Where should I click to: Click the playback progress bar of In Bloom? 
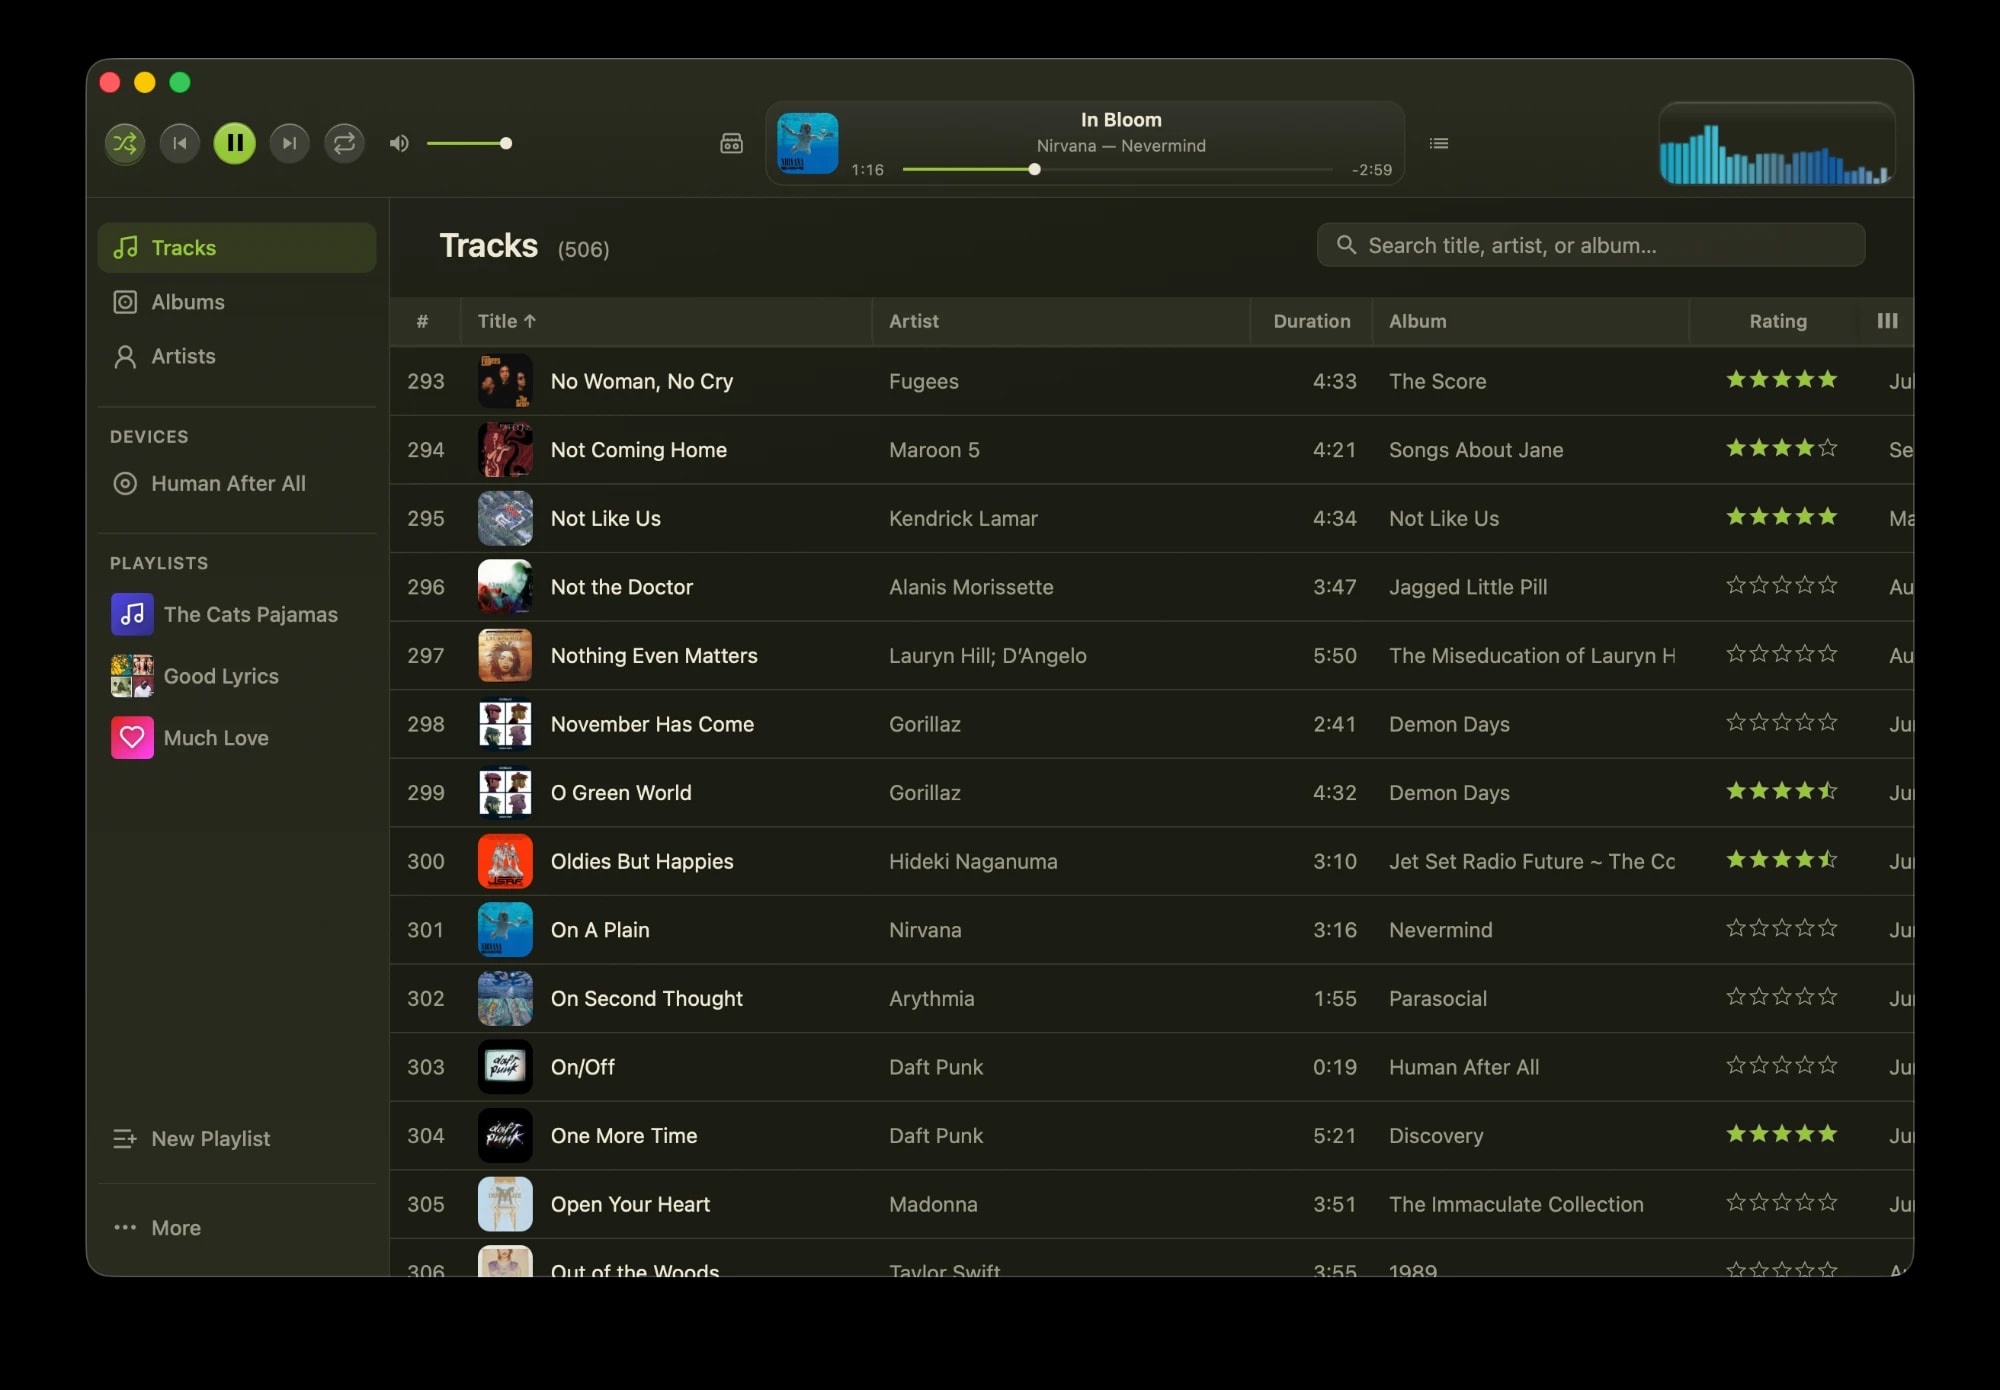[1117, 169]
